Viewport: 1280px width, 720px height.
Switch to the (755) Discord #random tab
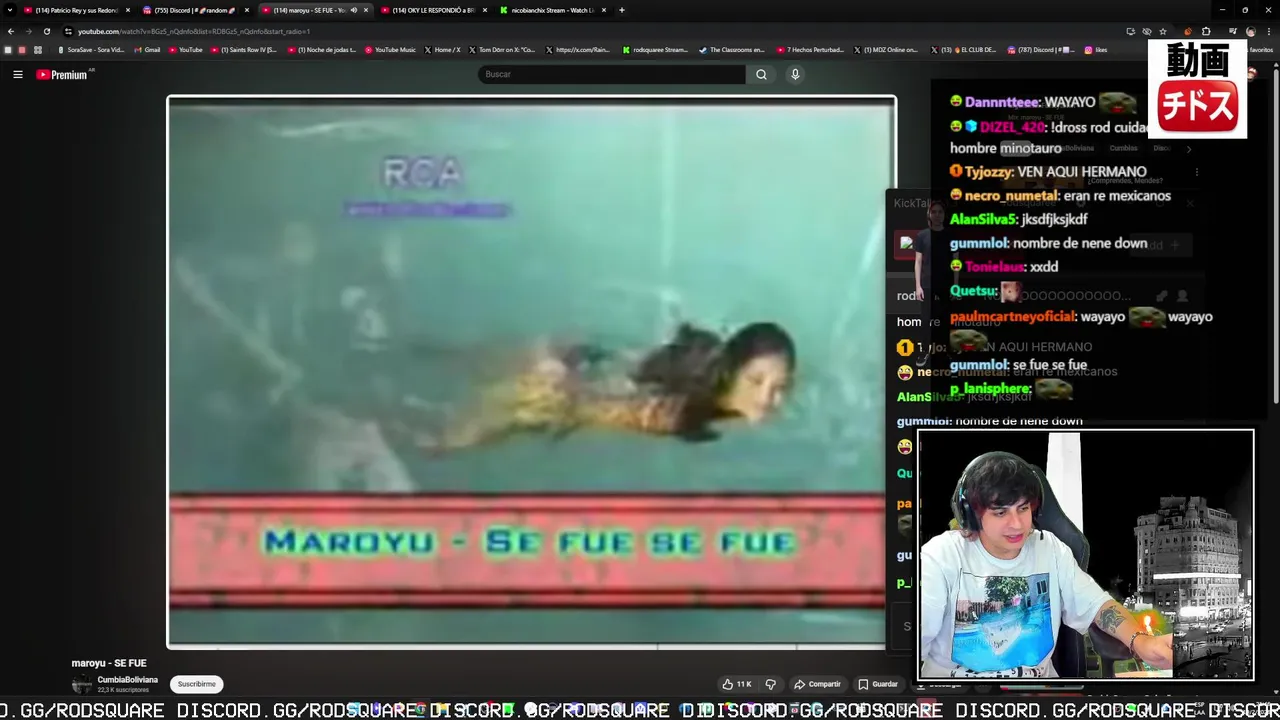point(196,10)
